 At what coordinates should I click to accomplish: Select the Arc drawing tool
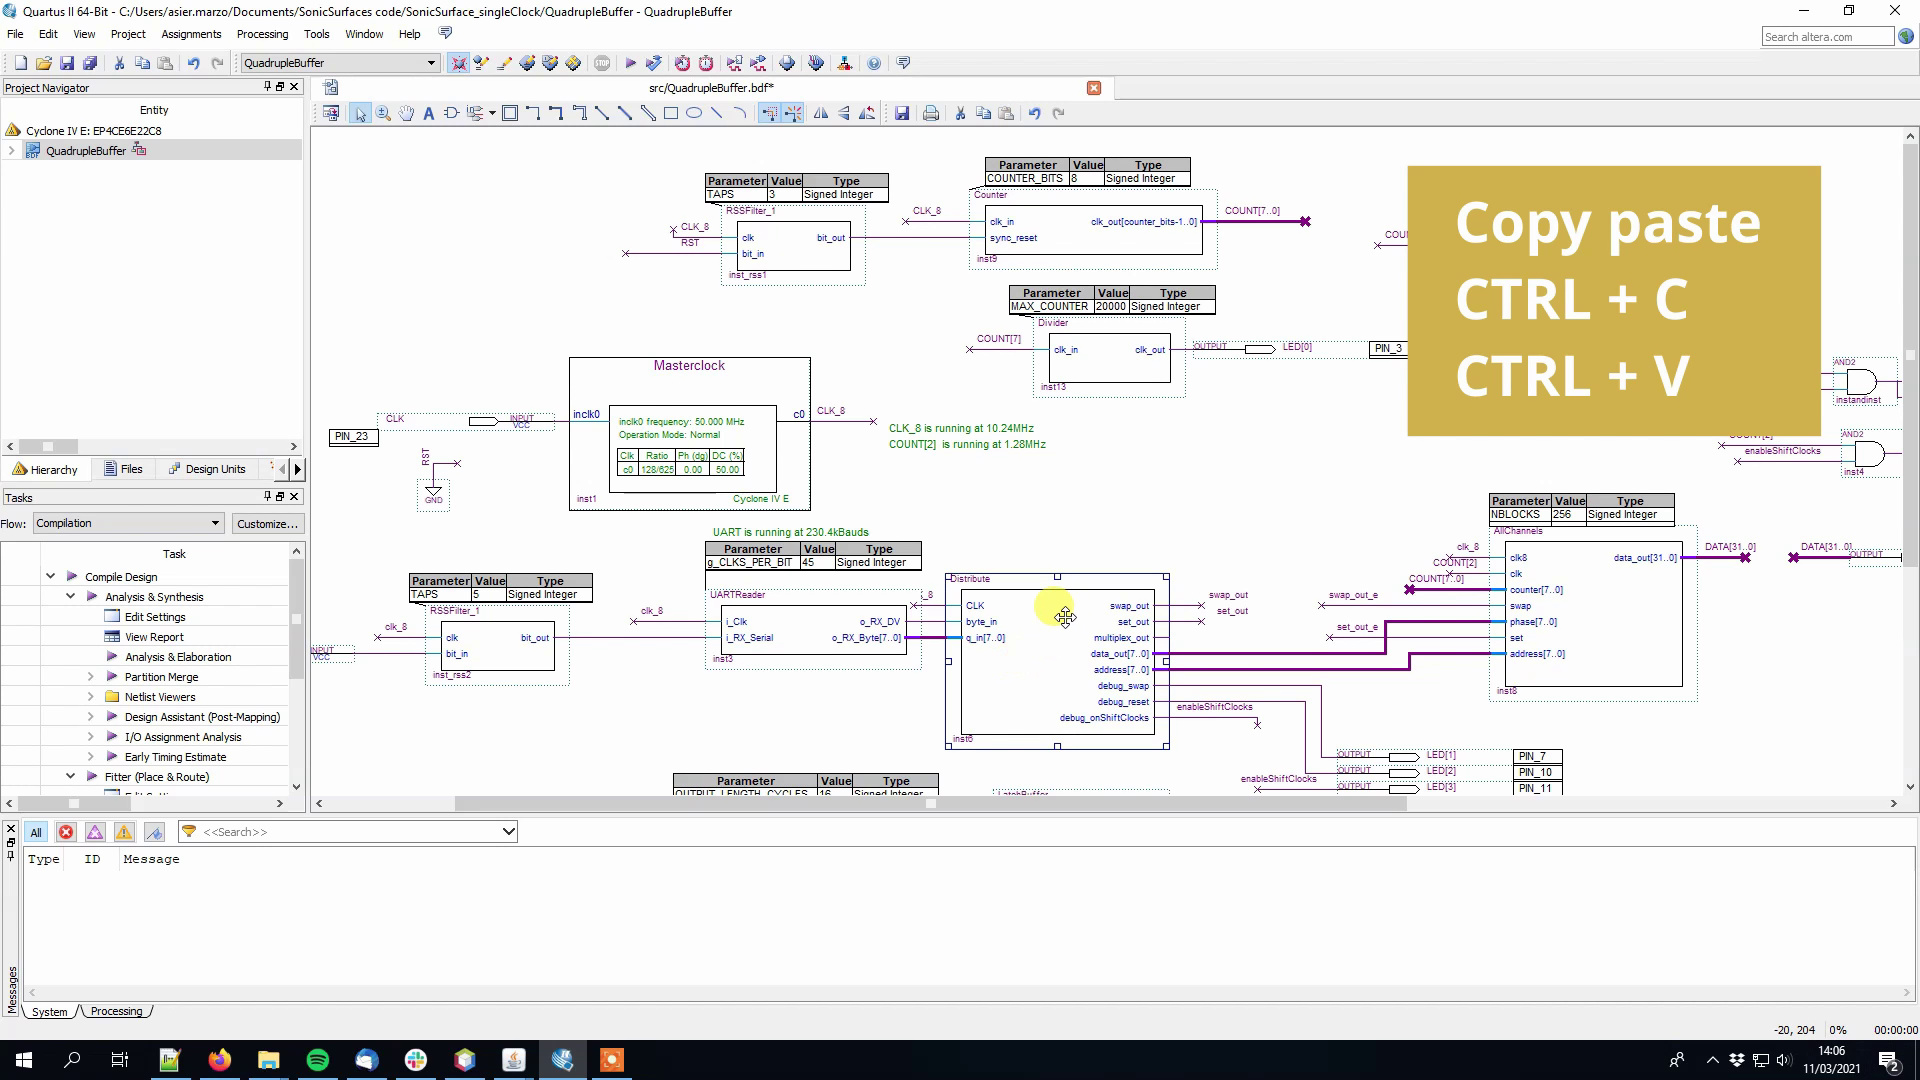click(x=740, y=114)
